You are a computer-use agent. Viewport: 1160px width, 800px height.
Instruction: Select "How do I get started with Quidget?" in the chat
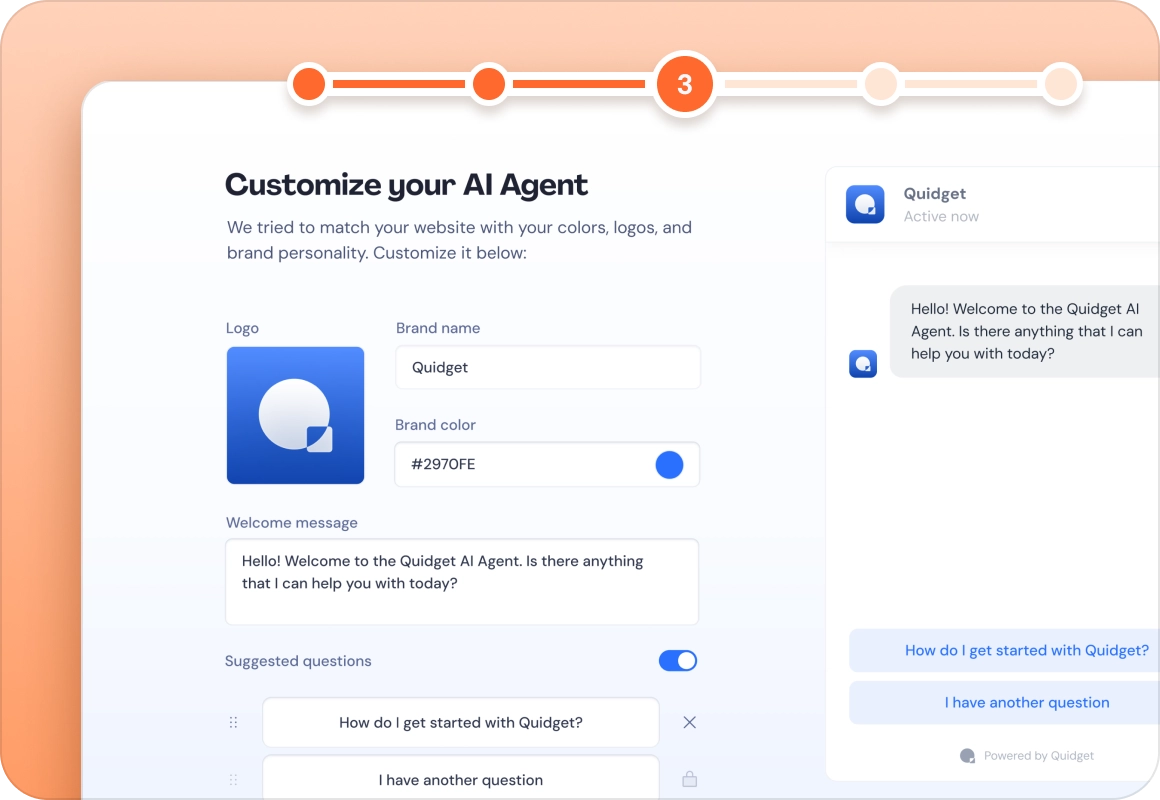pos(1027,650)
